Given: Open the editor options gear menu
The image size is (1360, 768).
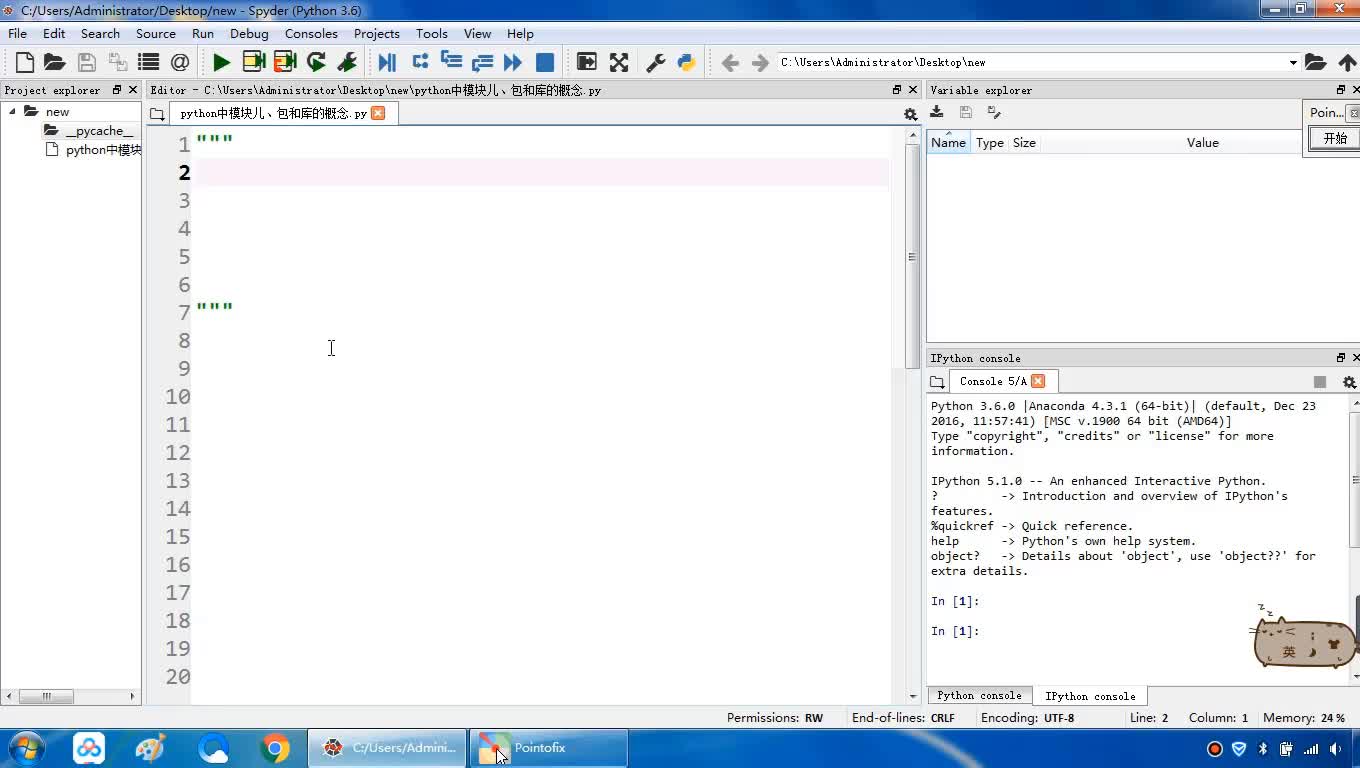Looking at the screenshot, I should (910, 114).
